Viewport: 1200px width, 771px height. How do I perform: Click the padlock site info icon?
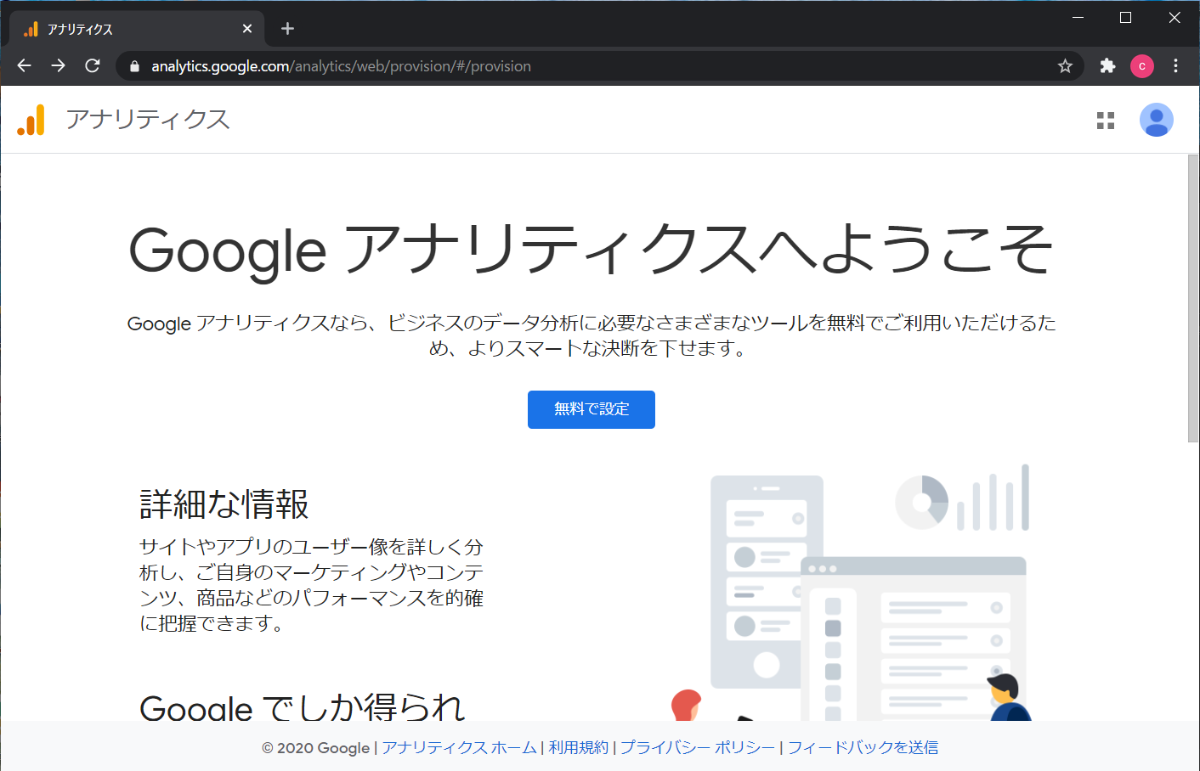click(x=135, y=66)
